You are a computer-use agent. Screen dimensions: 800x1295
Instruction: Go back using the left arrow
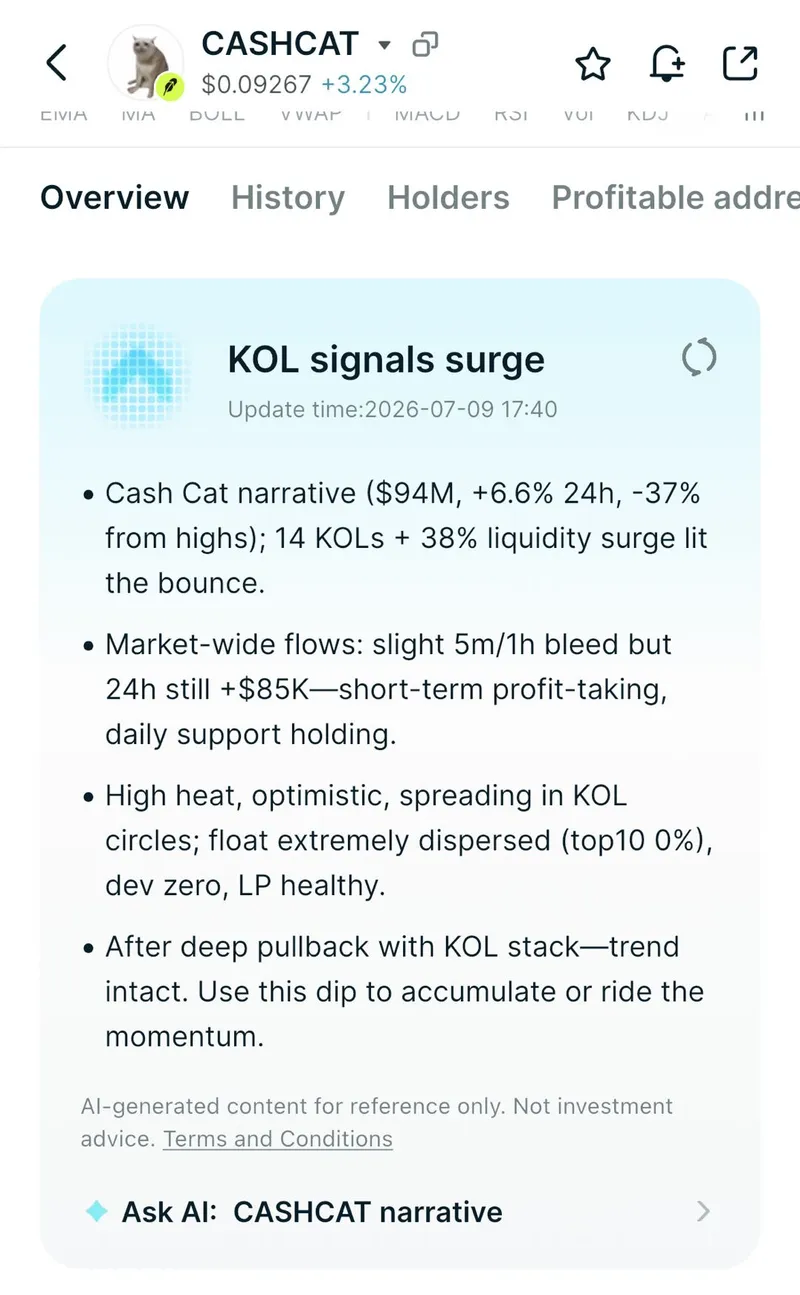click(57, 63)
